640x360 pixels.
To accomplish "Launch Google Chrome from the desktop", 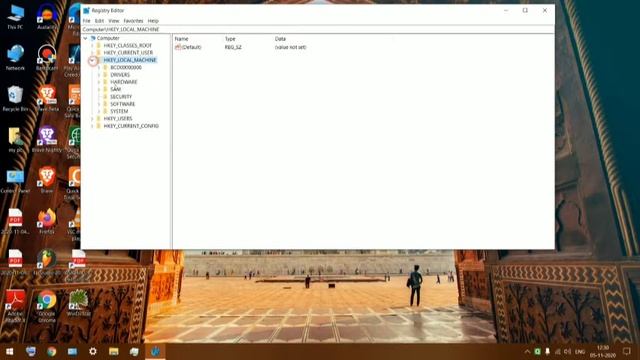I will pyautogui.click(x=47, y=306).
